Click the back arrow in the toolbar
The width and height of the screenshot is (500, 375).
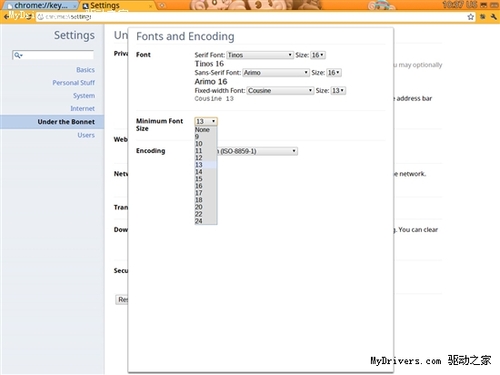pos(6,16)
